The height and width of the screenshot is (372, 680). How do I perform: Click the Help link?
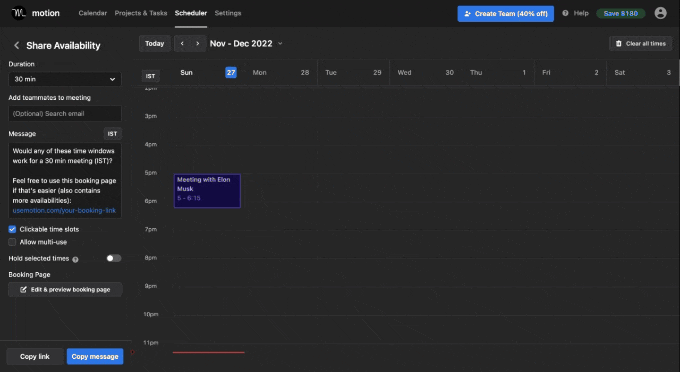pyautogui.click(x=581, y=13)
